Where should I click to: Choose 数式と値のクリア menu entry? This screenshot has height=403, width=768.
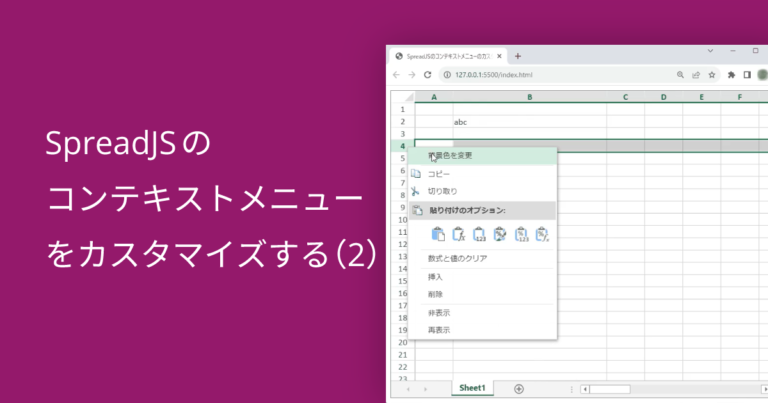click(x=482, y=259)
